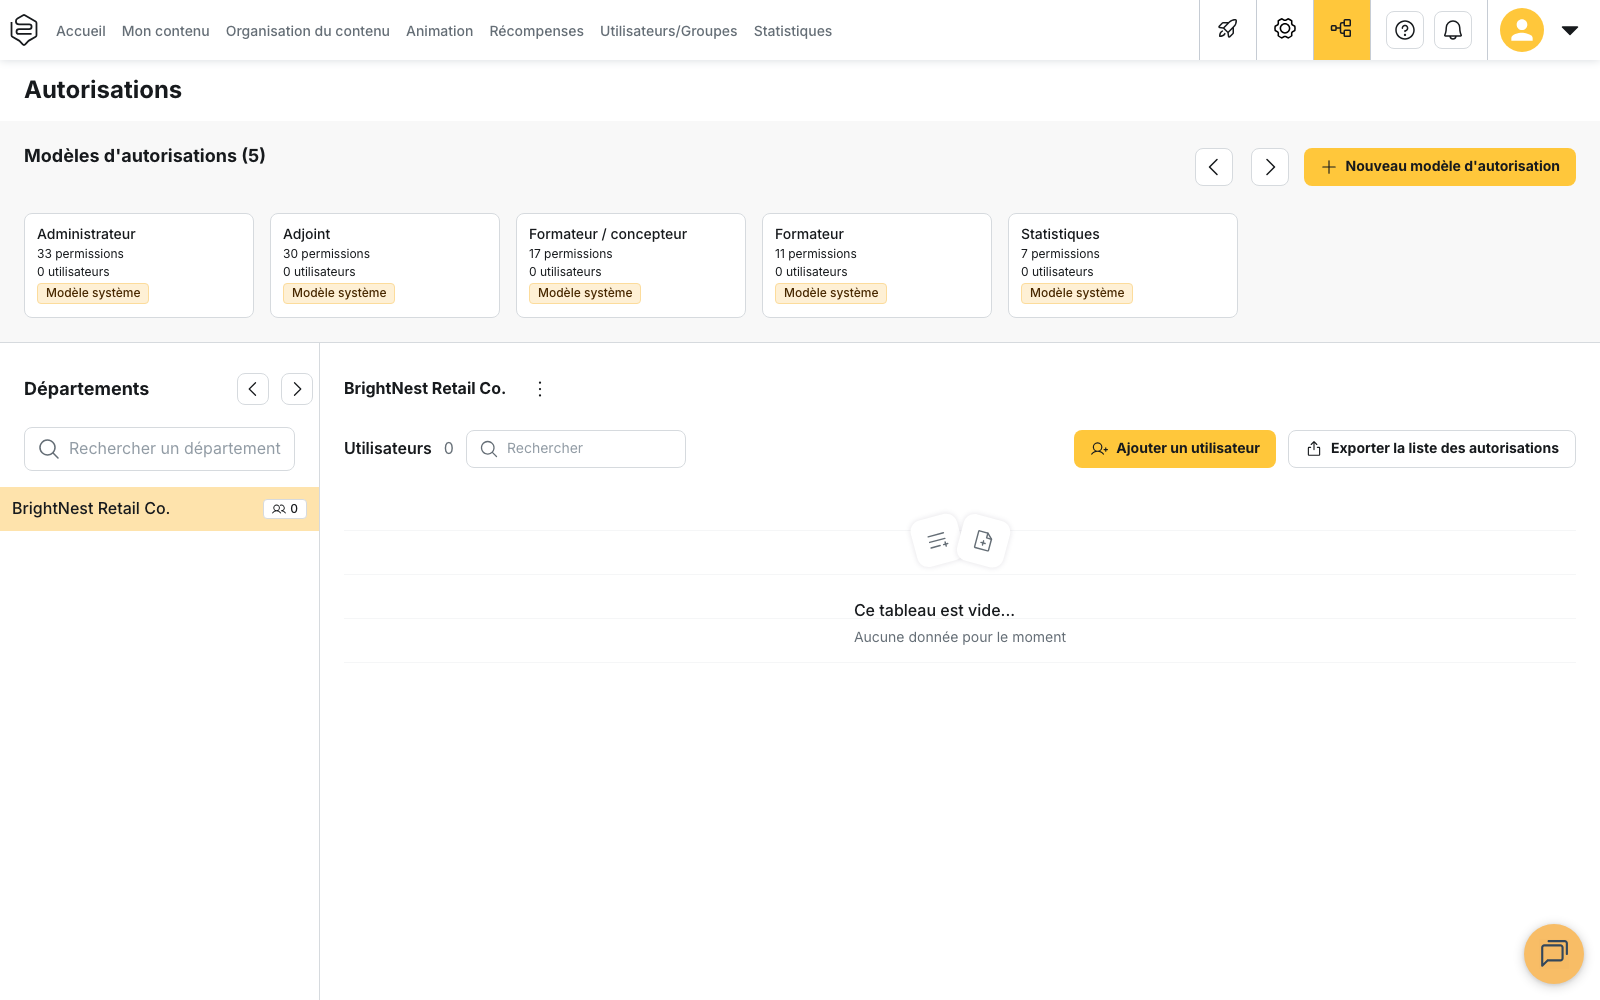The height and width of the screenshot is (1000, 1600).
Task: Collapse departments with left chevron
Action: (253, 389)
